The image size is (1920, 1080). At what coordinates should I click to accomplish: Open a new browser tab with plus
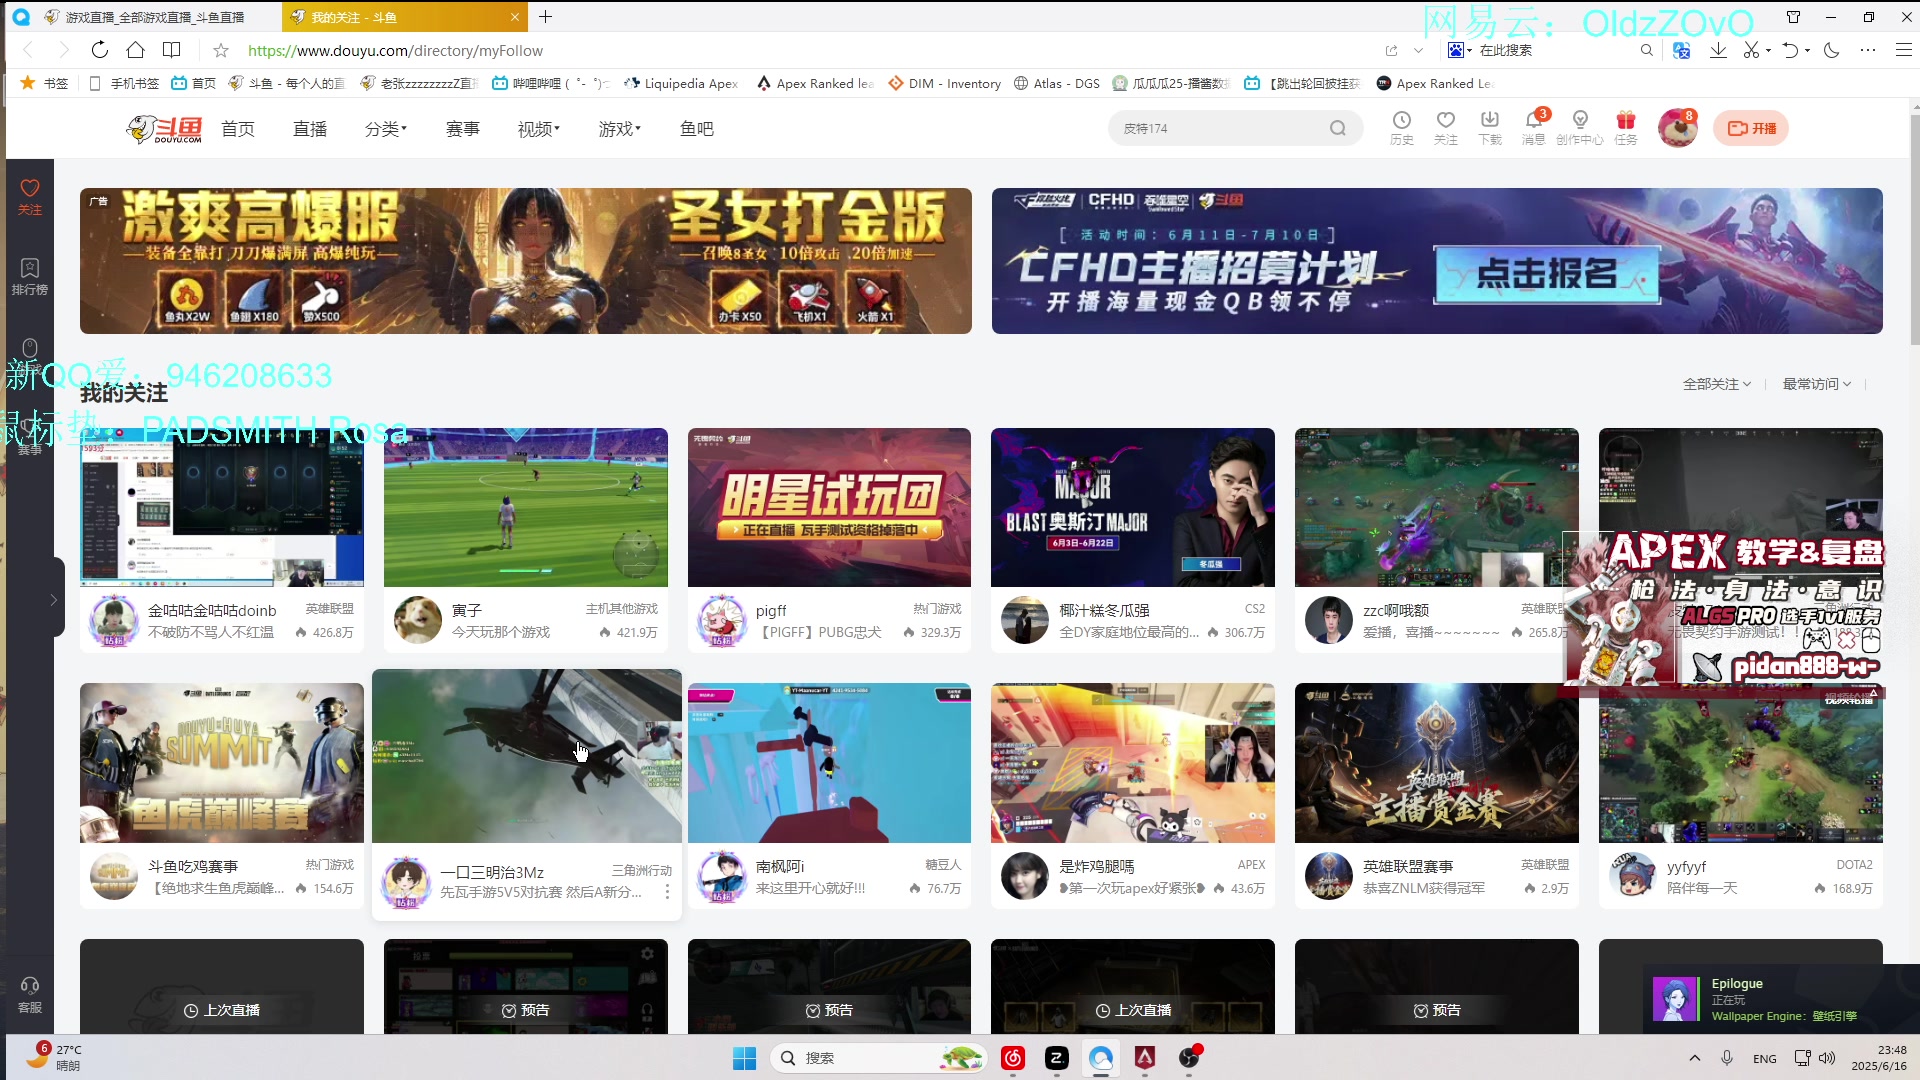click(x=545, y=17)
